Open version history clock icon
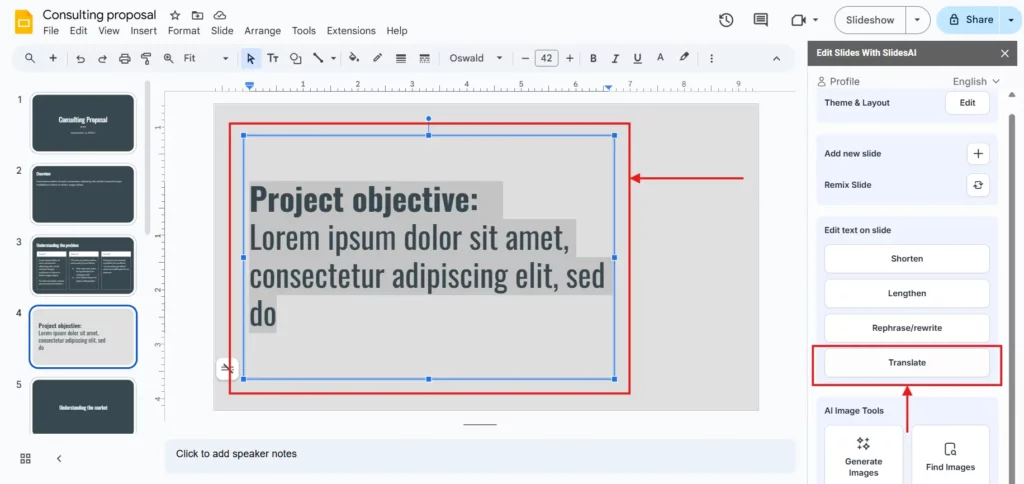Screen dimensions: 1024x484 [x=726, y=20]
